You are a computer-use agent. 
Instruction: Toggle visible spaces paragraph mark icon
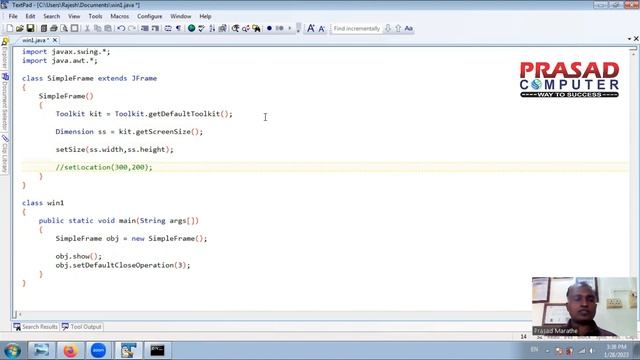tap(178, 29)
